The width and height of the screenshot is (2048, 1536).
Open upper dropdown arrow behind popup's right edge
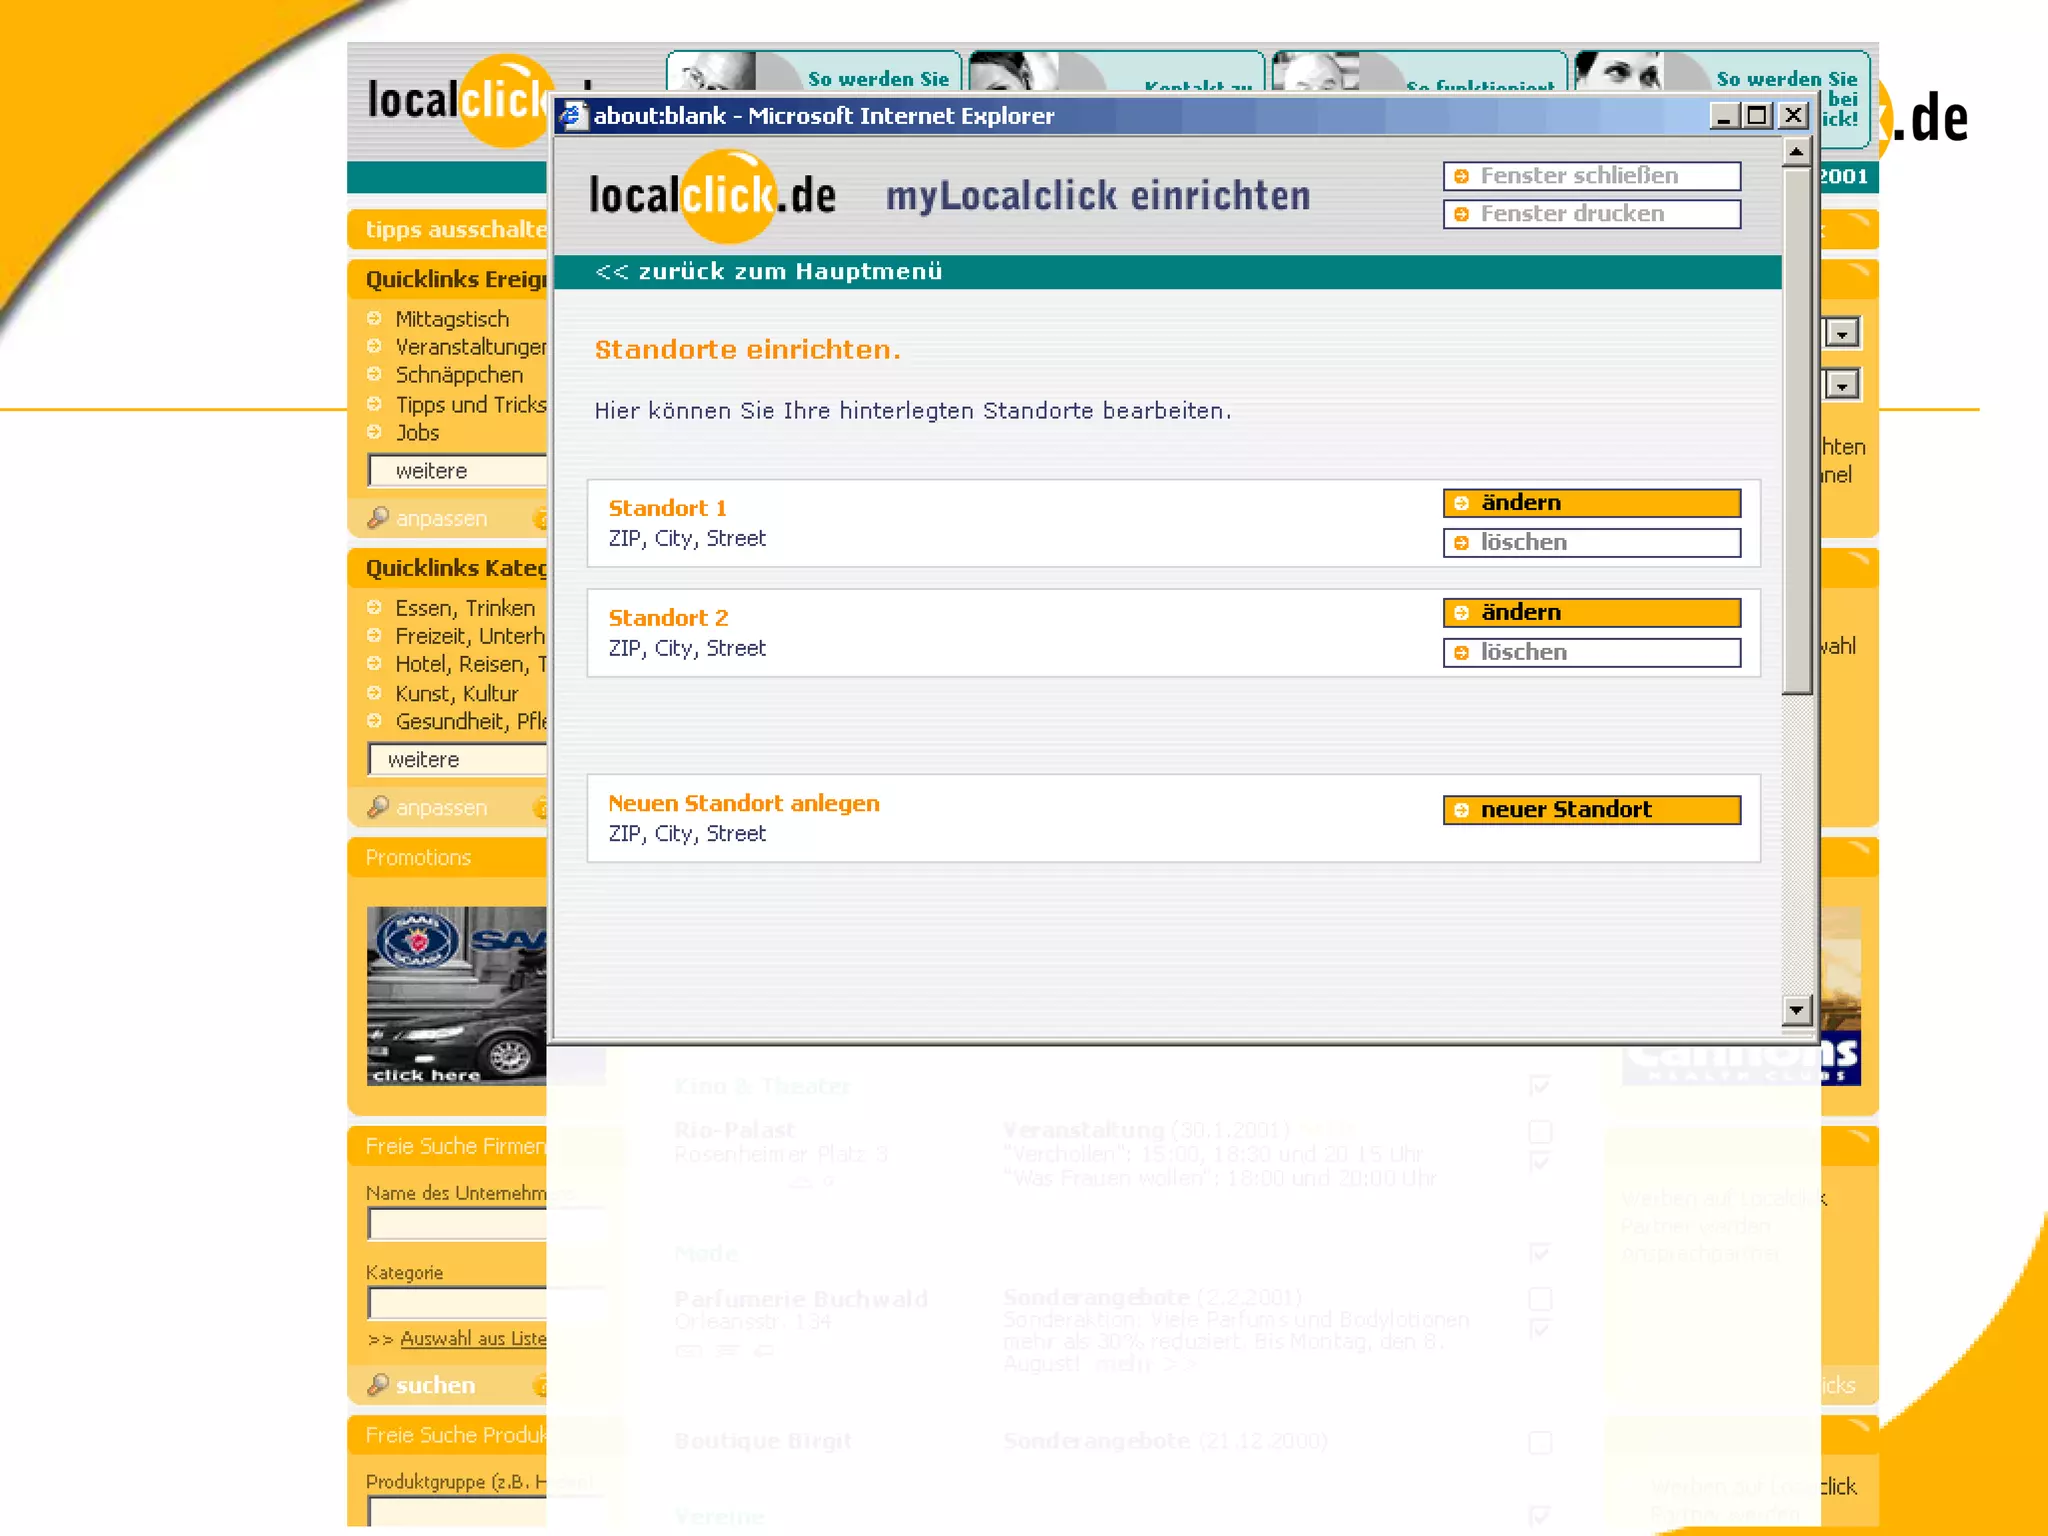click(x=1842, y=333)
